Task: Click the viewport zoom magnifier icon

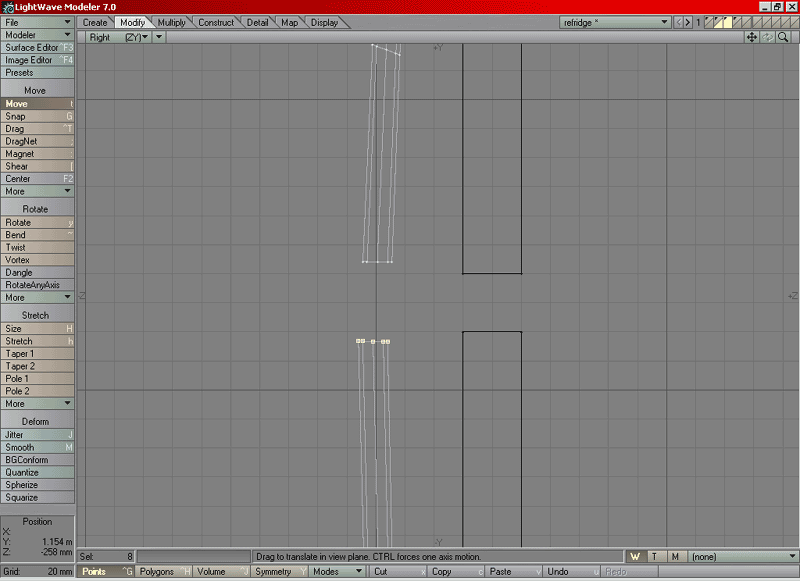Action: [x=783, y=37]
